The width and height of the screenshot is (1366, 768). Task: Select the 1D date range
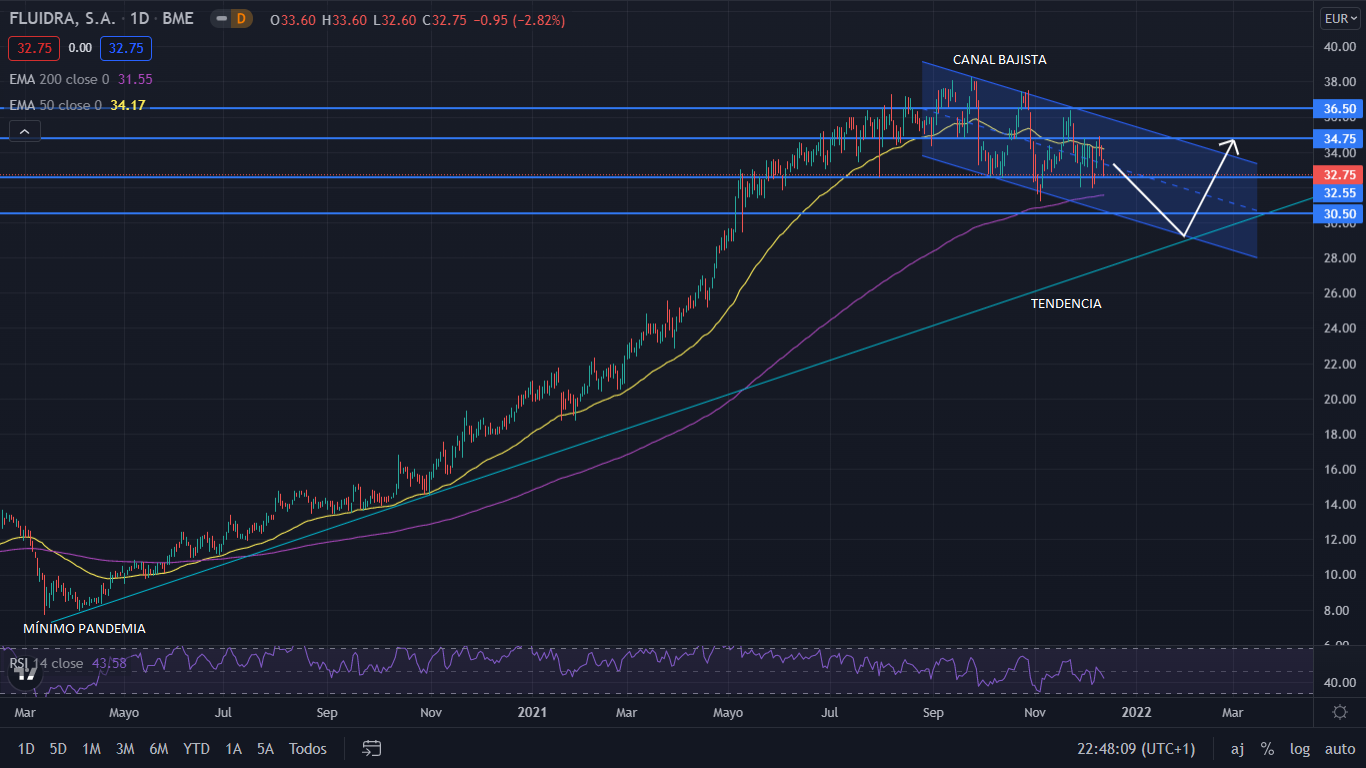[26, 748]
